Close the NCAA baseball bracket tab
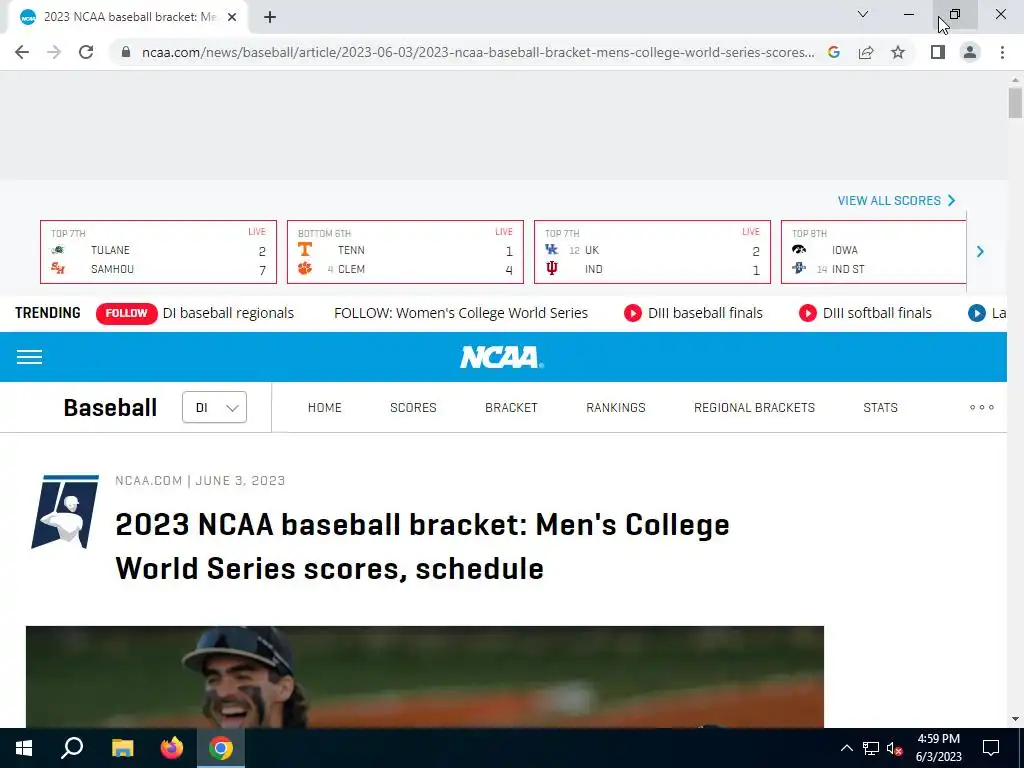This screenshot has width=1024, height=768. pos(232,17)
